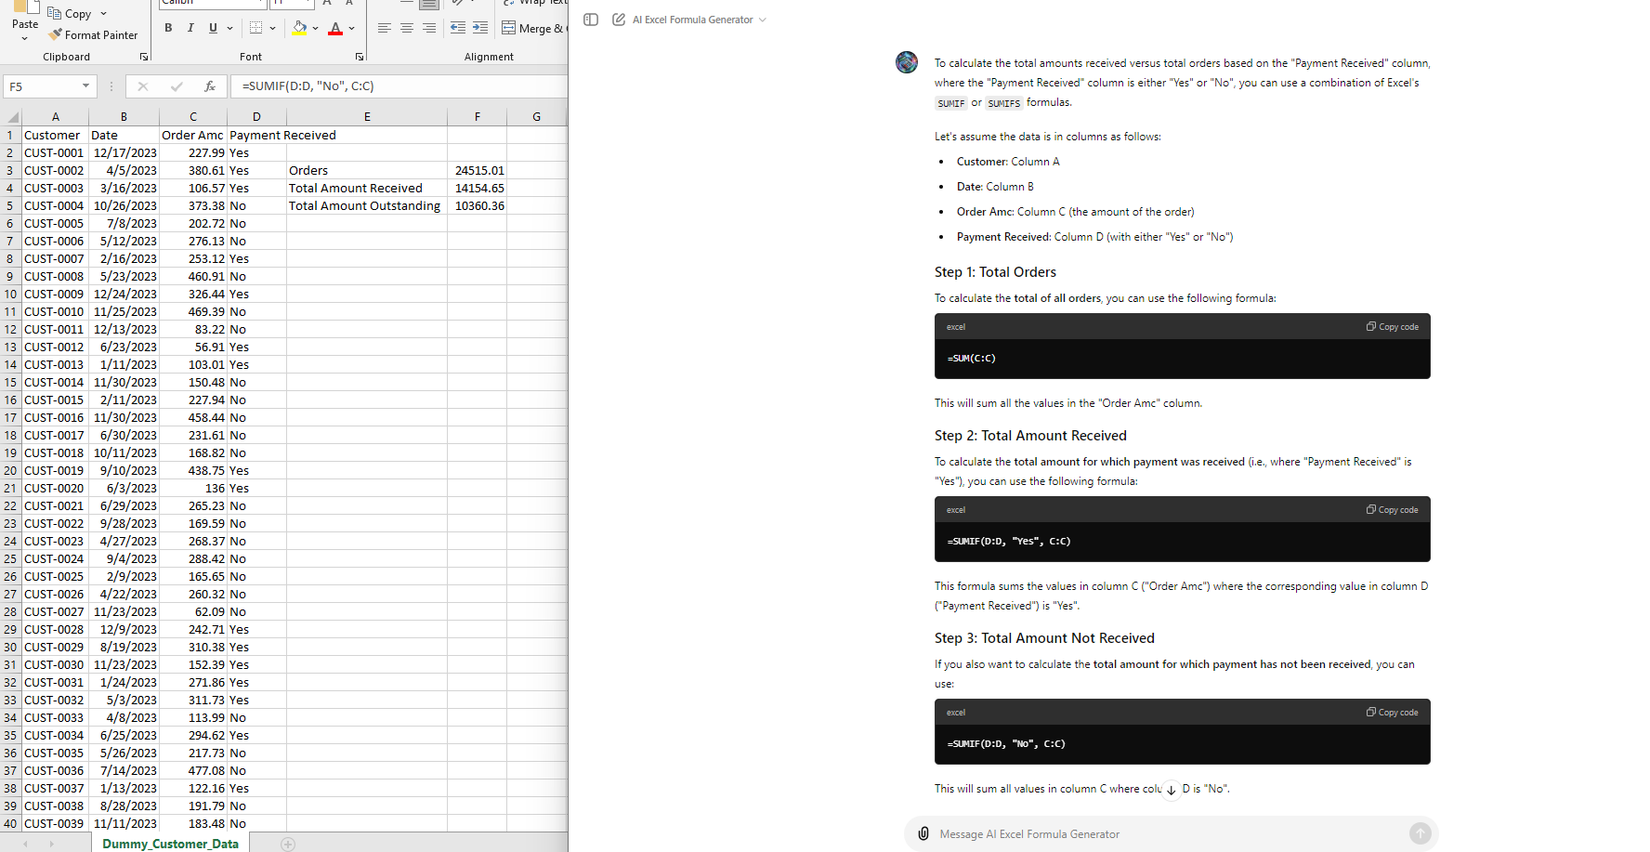Add a new worksheet with plus icon
This screenshot has height=852, width=1650.
pyautogui.click(x=288, y=844)
